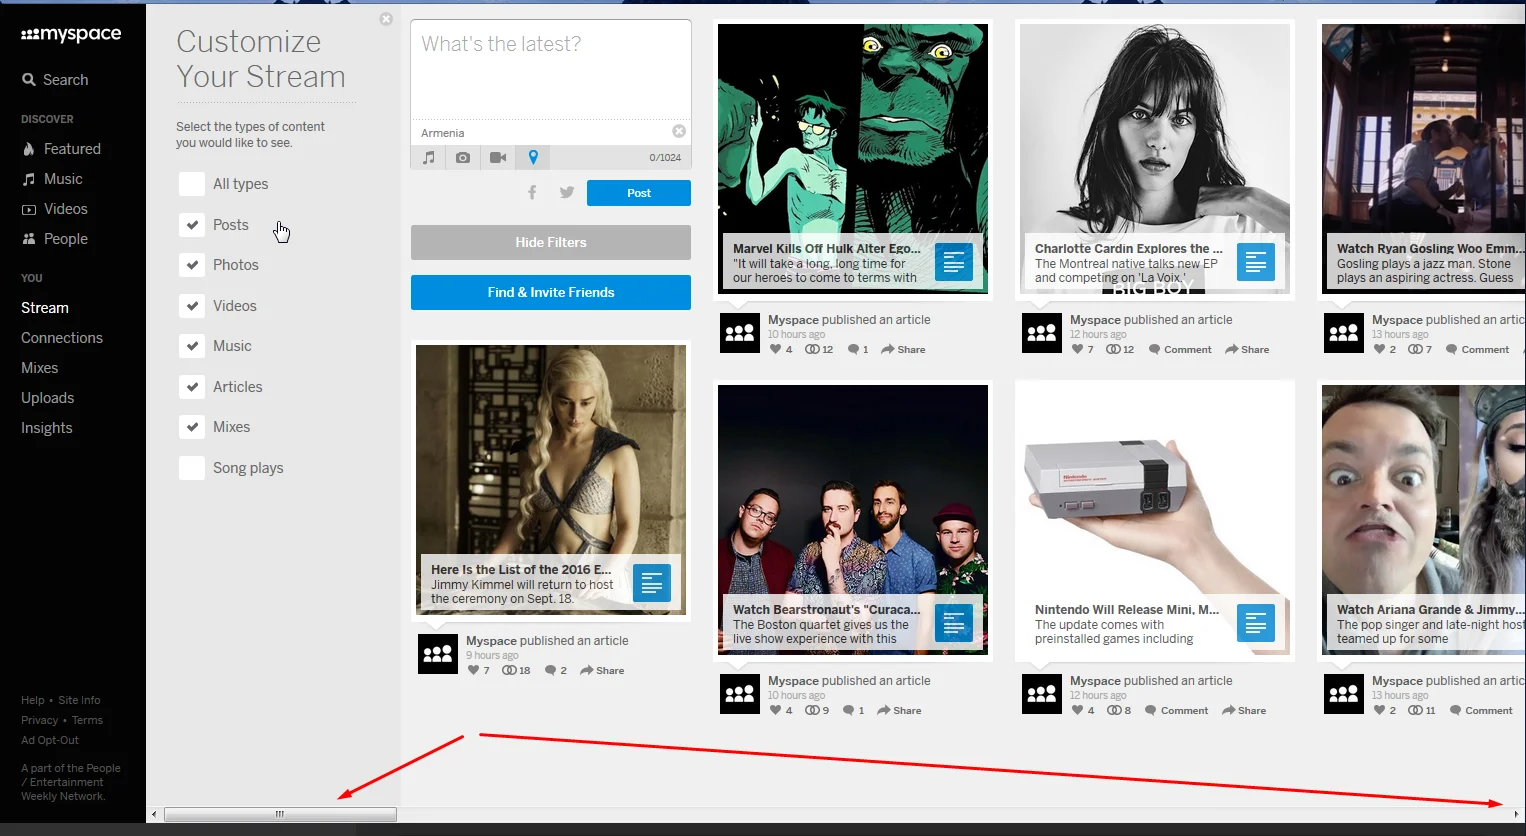Close the Customize Your Stream panel
This screenshot has height=836, width=1526.
pyautogui.click(x=386, y=19)
